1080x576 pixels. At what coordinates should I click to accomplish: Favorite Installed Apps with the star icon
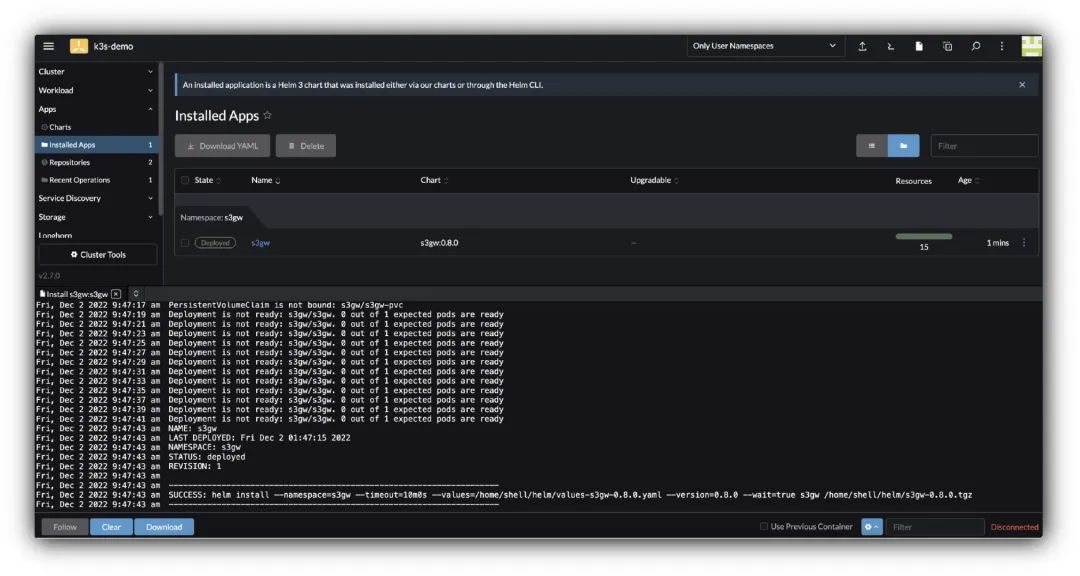click(x=267, y=115)
